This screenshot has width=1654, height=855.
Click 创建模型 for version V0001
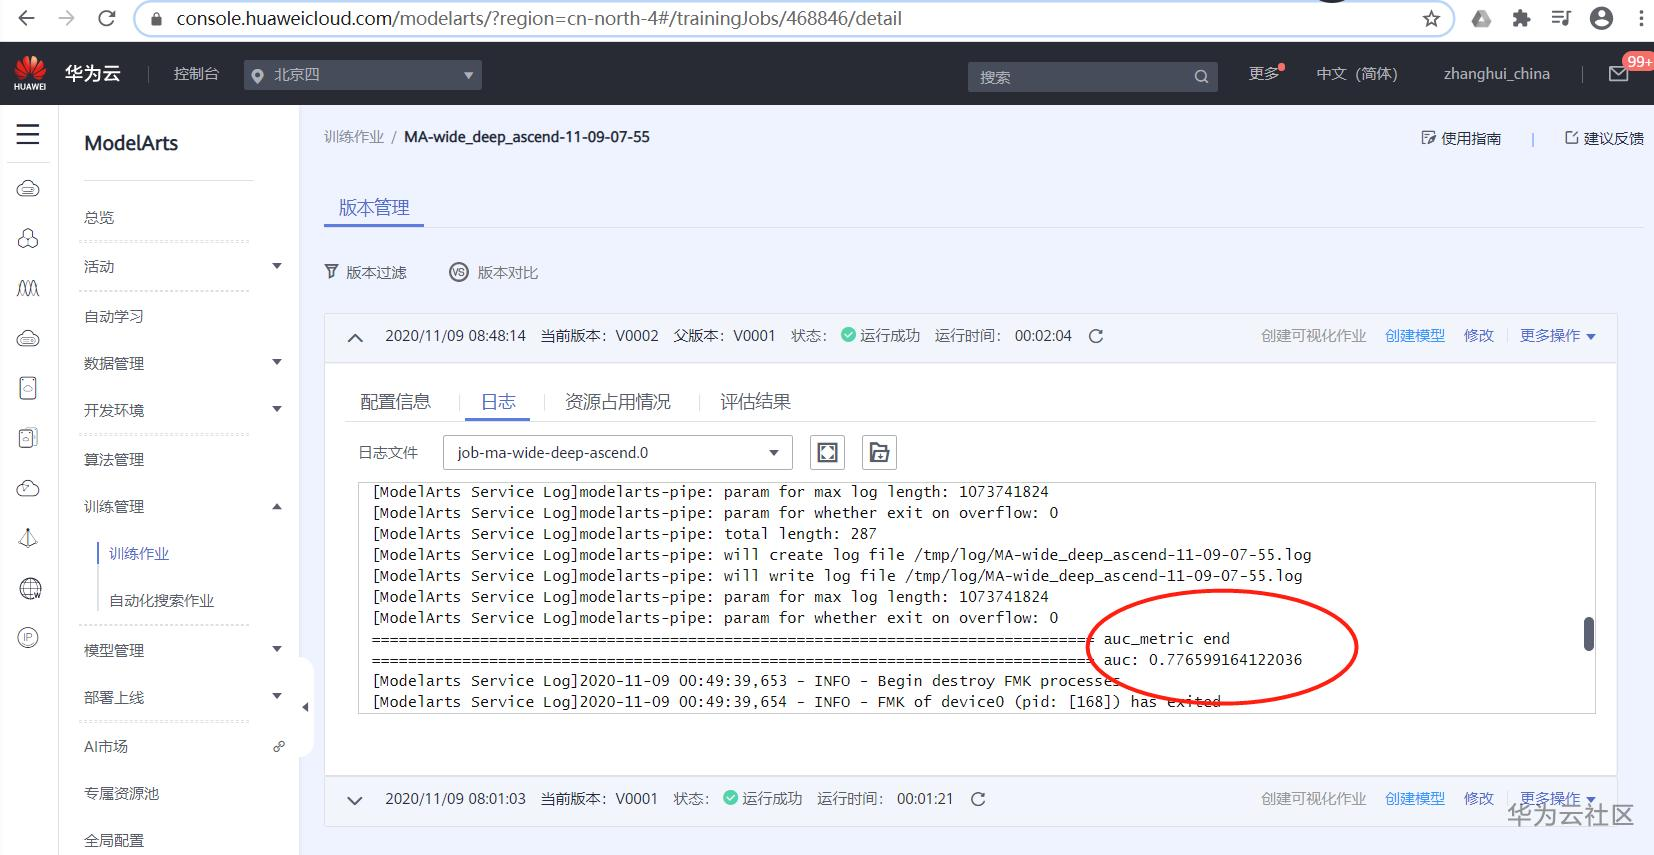(1415, 799)
